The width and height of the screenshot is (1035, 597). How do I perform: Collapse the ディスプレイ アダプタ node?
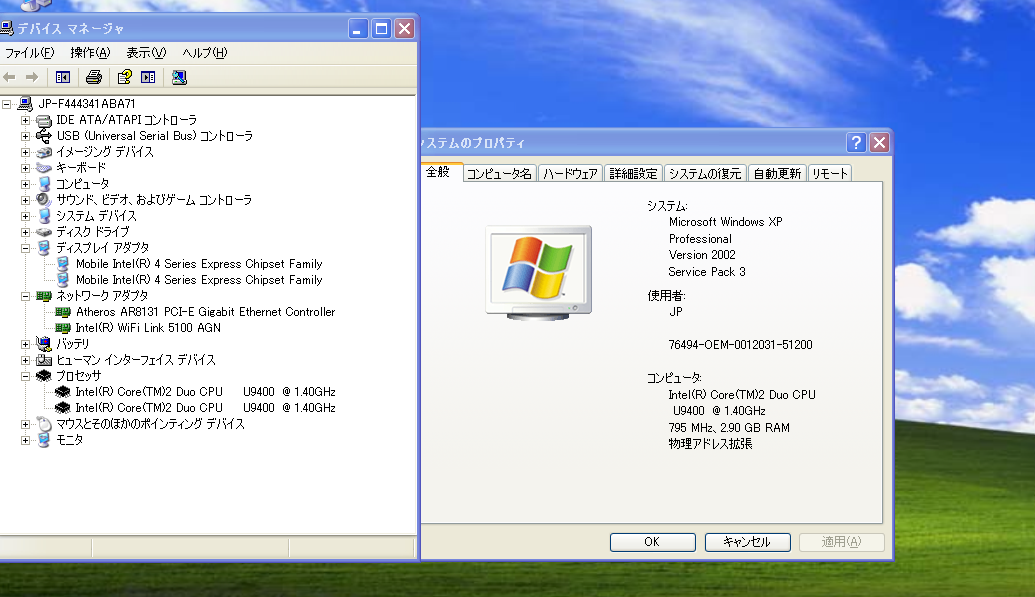25,248
